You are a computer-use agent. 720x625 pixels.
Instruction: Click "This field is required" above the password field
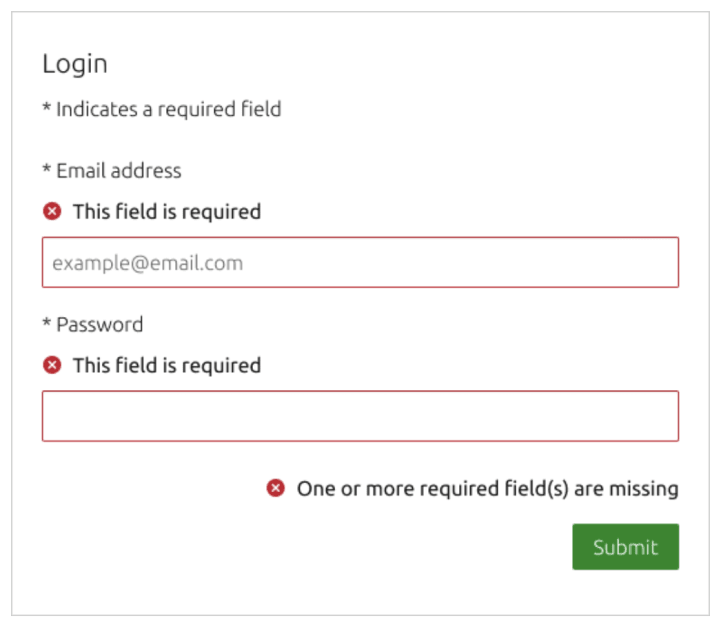(x=166, y=366)
